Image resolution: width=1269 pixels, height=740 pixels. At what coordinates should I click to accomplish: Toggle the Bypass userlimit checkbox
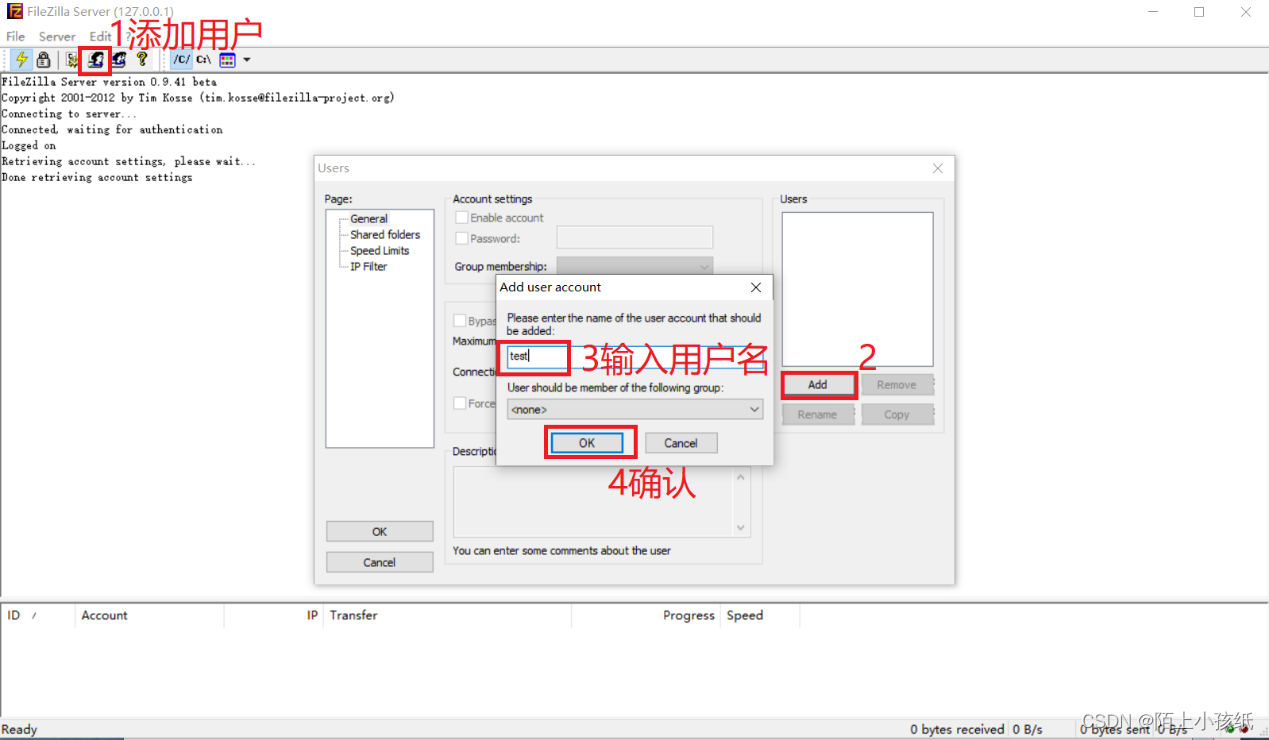460,321
